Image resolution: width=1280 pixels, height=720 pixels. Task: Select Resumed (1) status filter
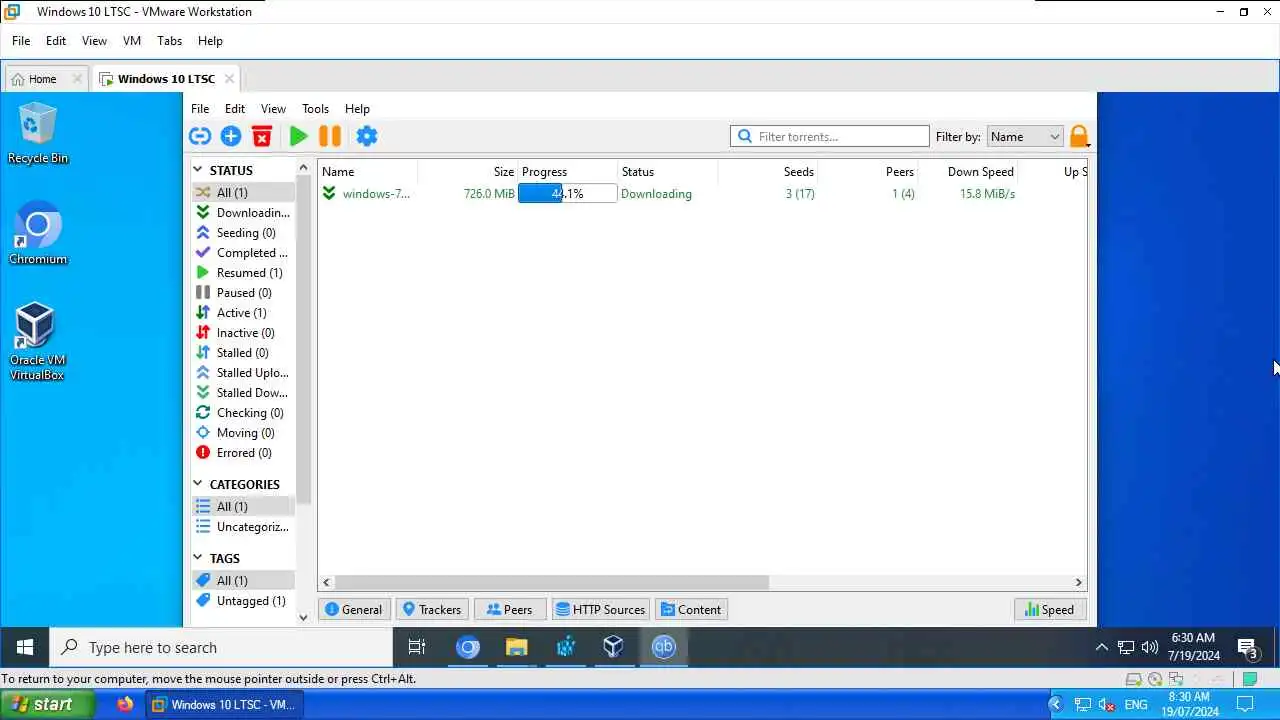(x=243, y=272)
